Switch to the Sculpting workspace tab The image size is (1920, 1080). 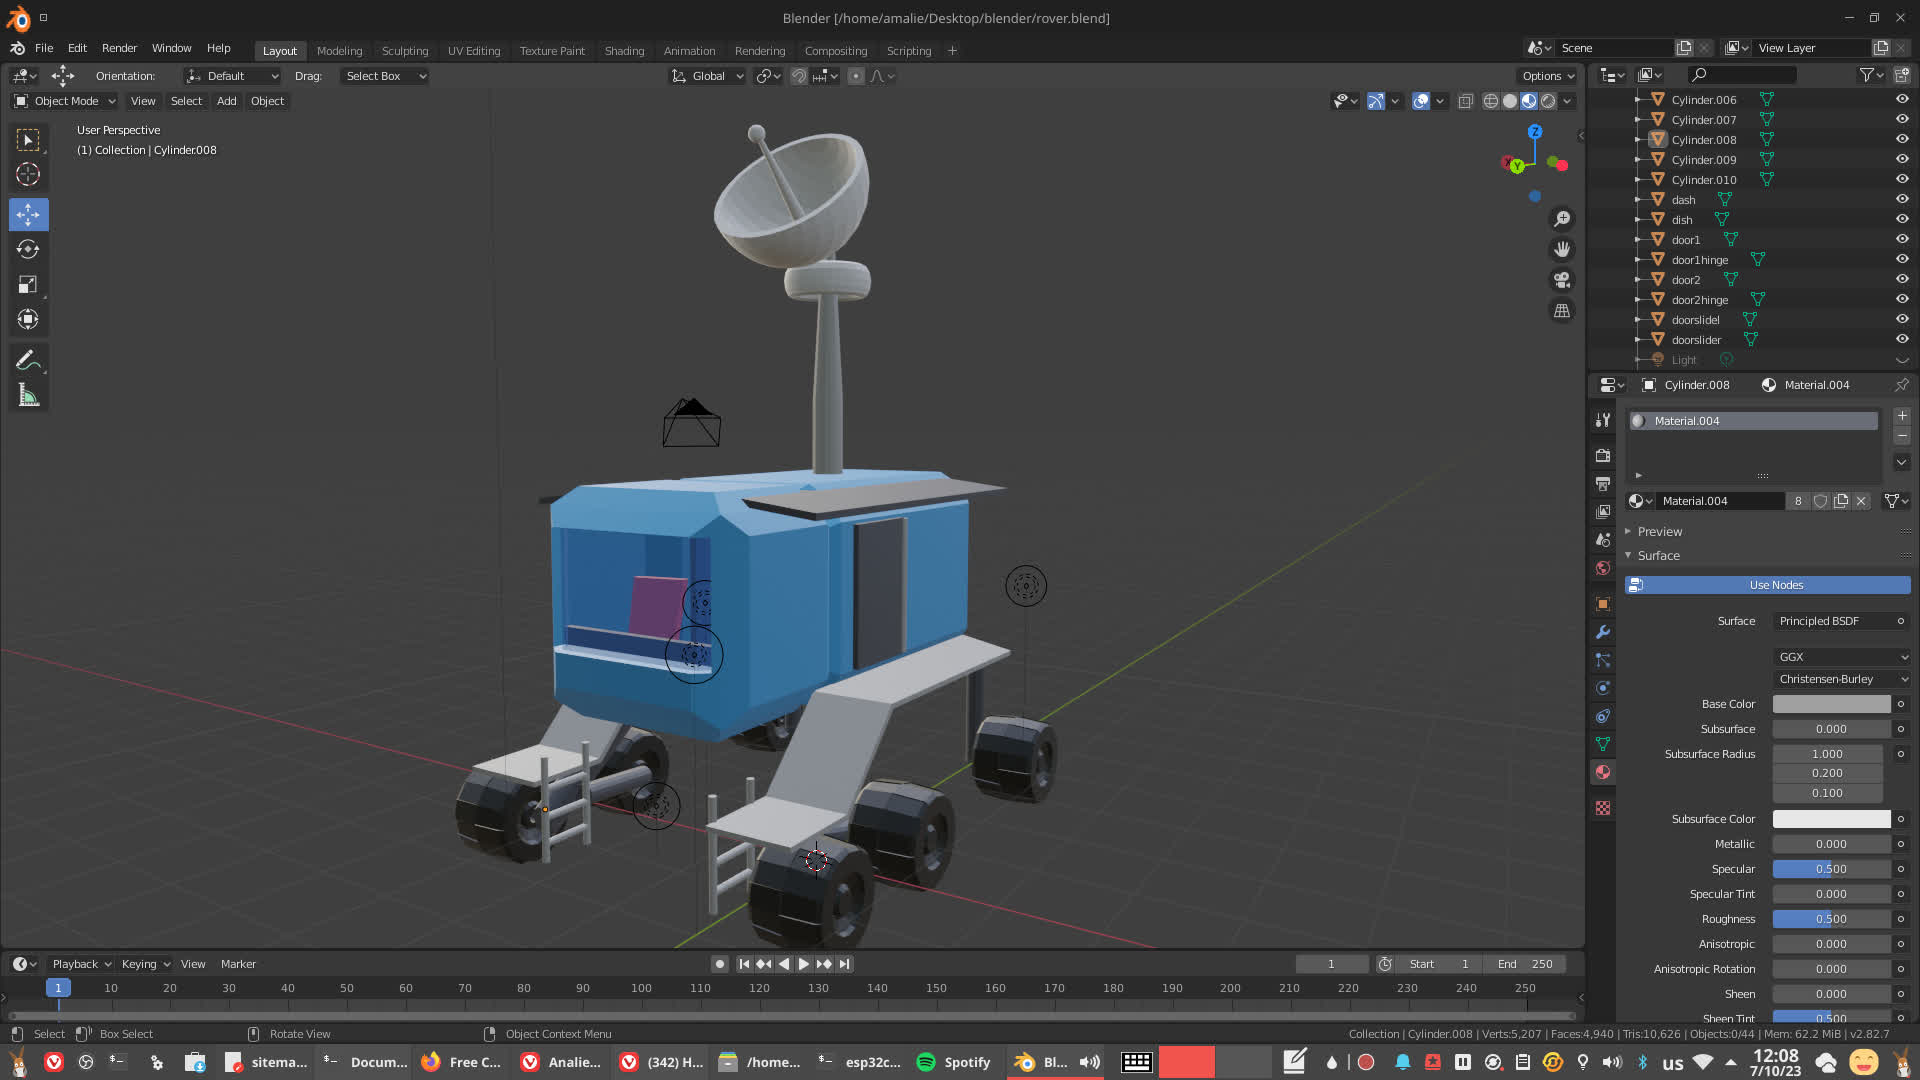click(404, 51)
